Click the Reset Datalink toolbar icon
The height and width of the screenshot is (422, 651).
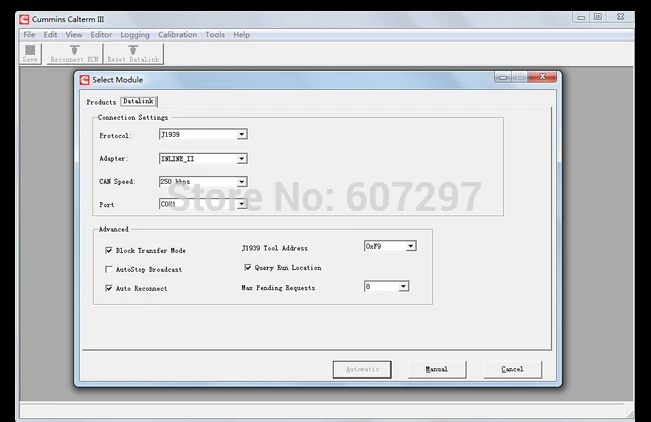pos(133,54)
